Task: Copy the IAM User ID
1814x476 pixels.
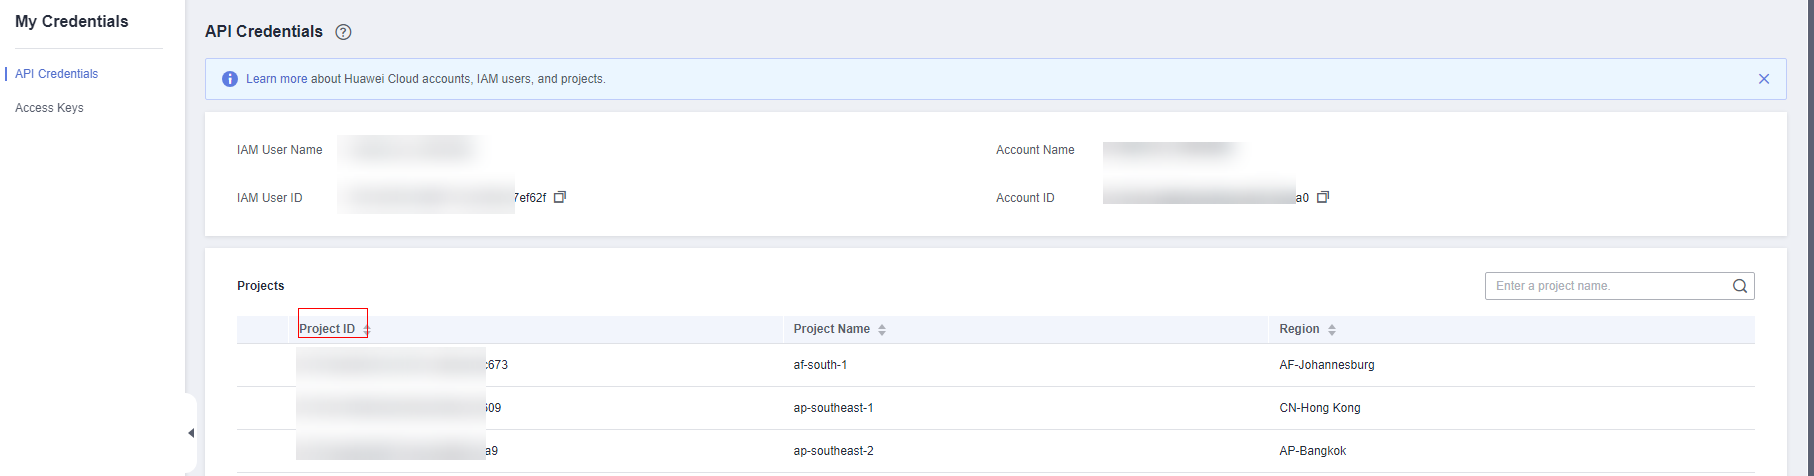Action: point(560,197)
